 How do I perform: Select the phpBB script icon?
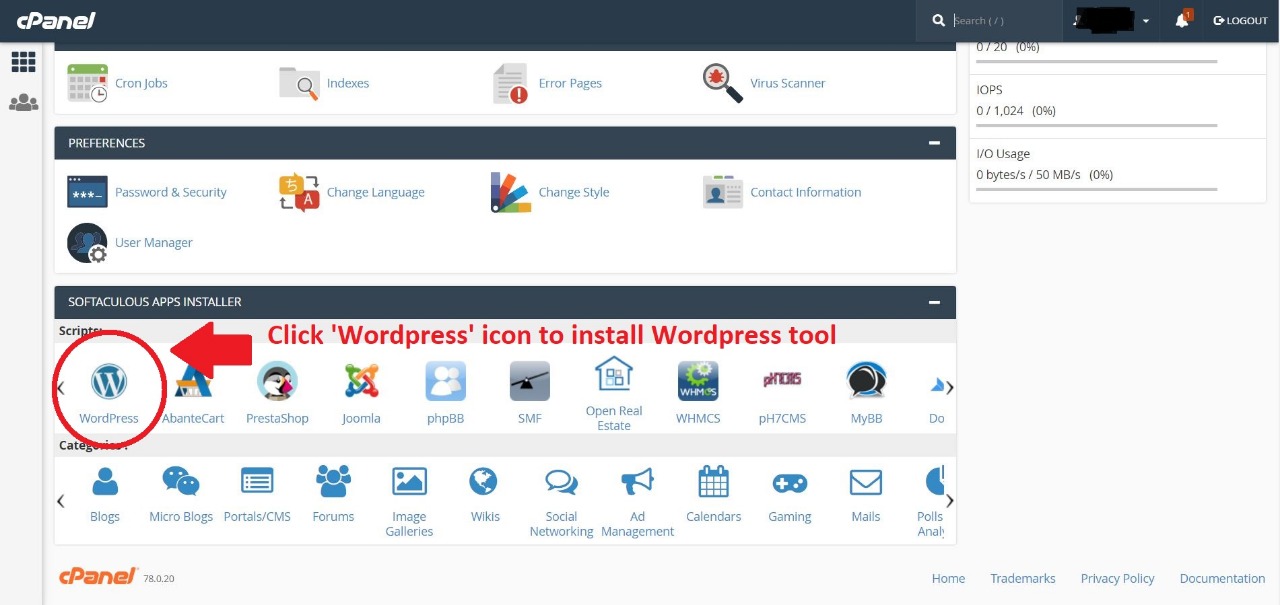pos(446,381)
